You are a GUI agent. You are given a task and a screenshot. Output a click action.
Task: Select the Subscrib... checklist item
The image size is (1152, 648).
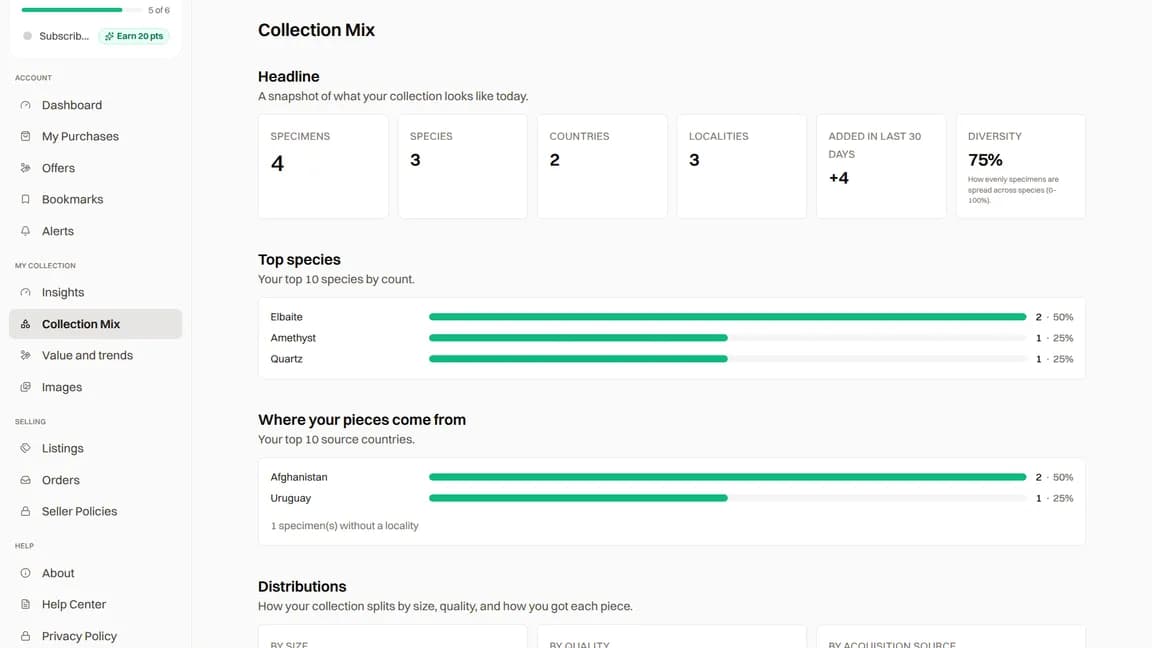pos(64,36)
